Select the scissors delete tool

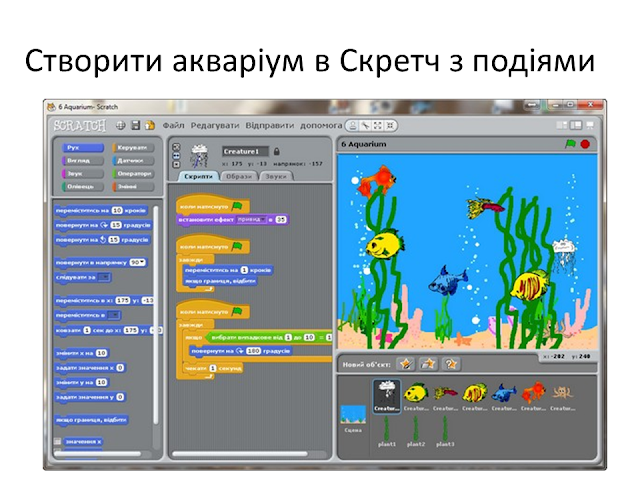tap(365, 126)
